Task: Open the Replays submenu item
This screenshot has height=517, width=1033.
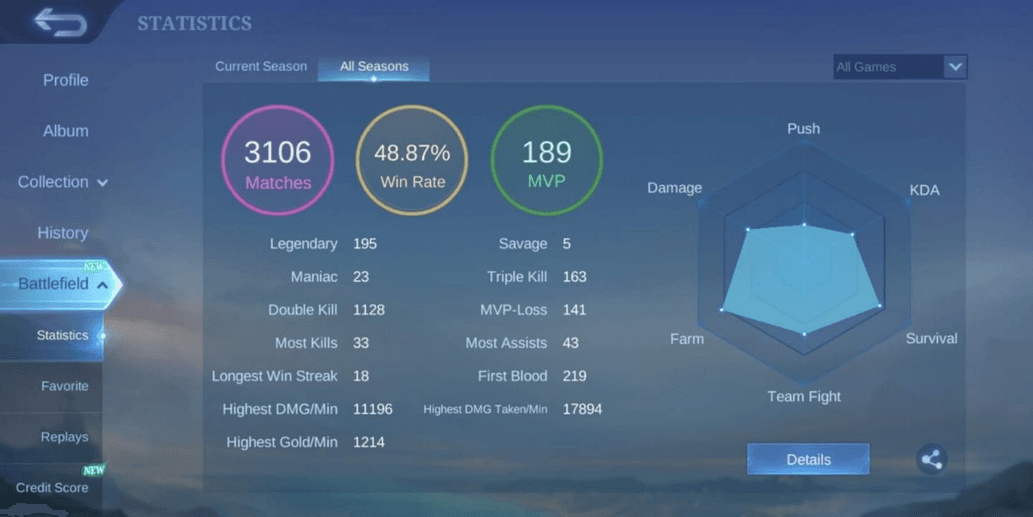Action: click(x=65, y=437)
